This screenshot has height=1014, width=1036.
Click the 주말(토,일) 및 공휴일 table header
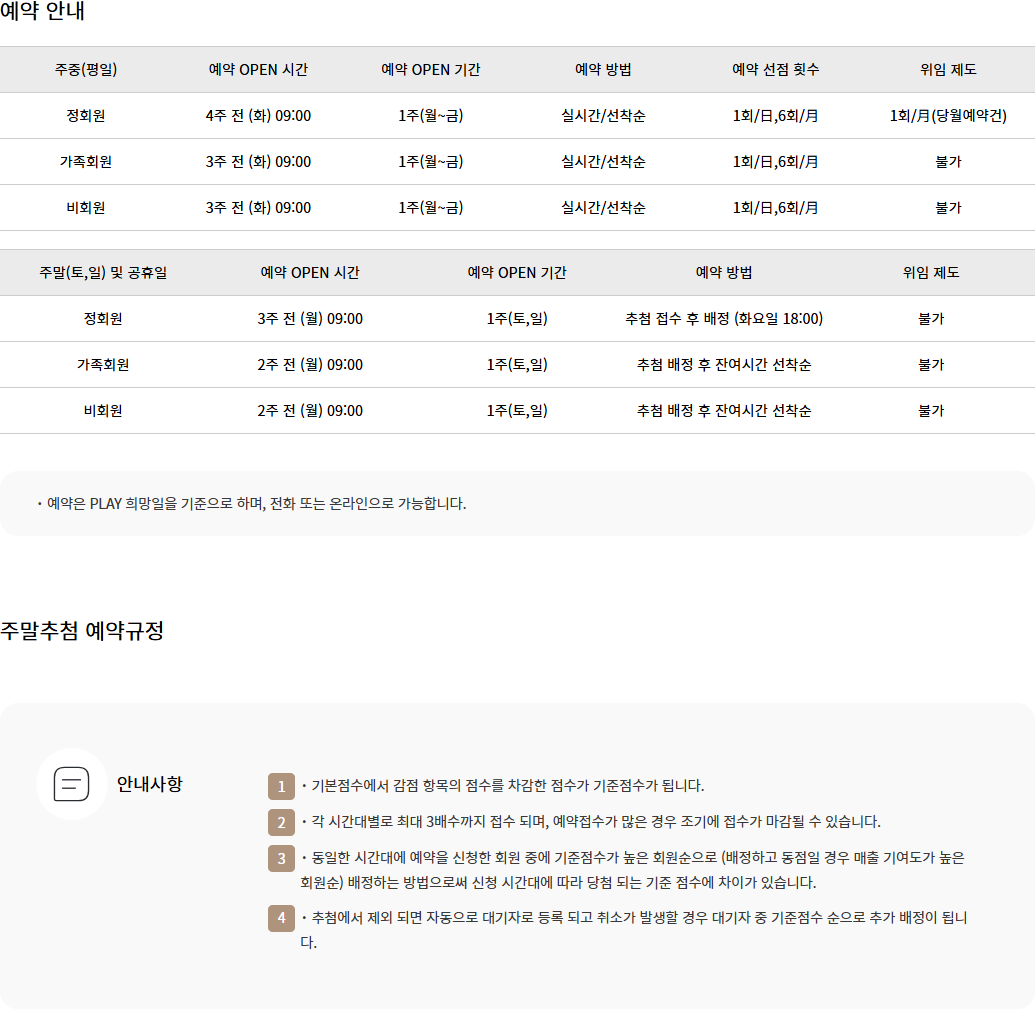[x=103, y=273]
